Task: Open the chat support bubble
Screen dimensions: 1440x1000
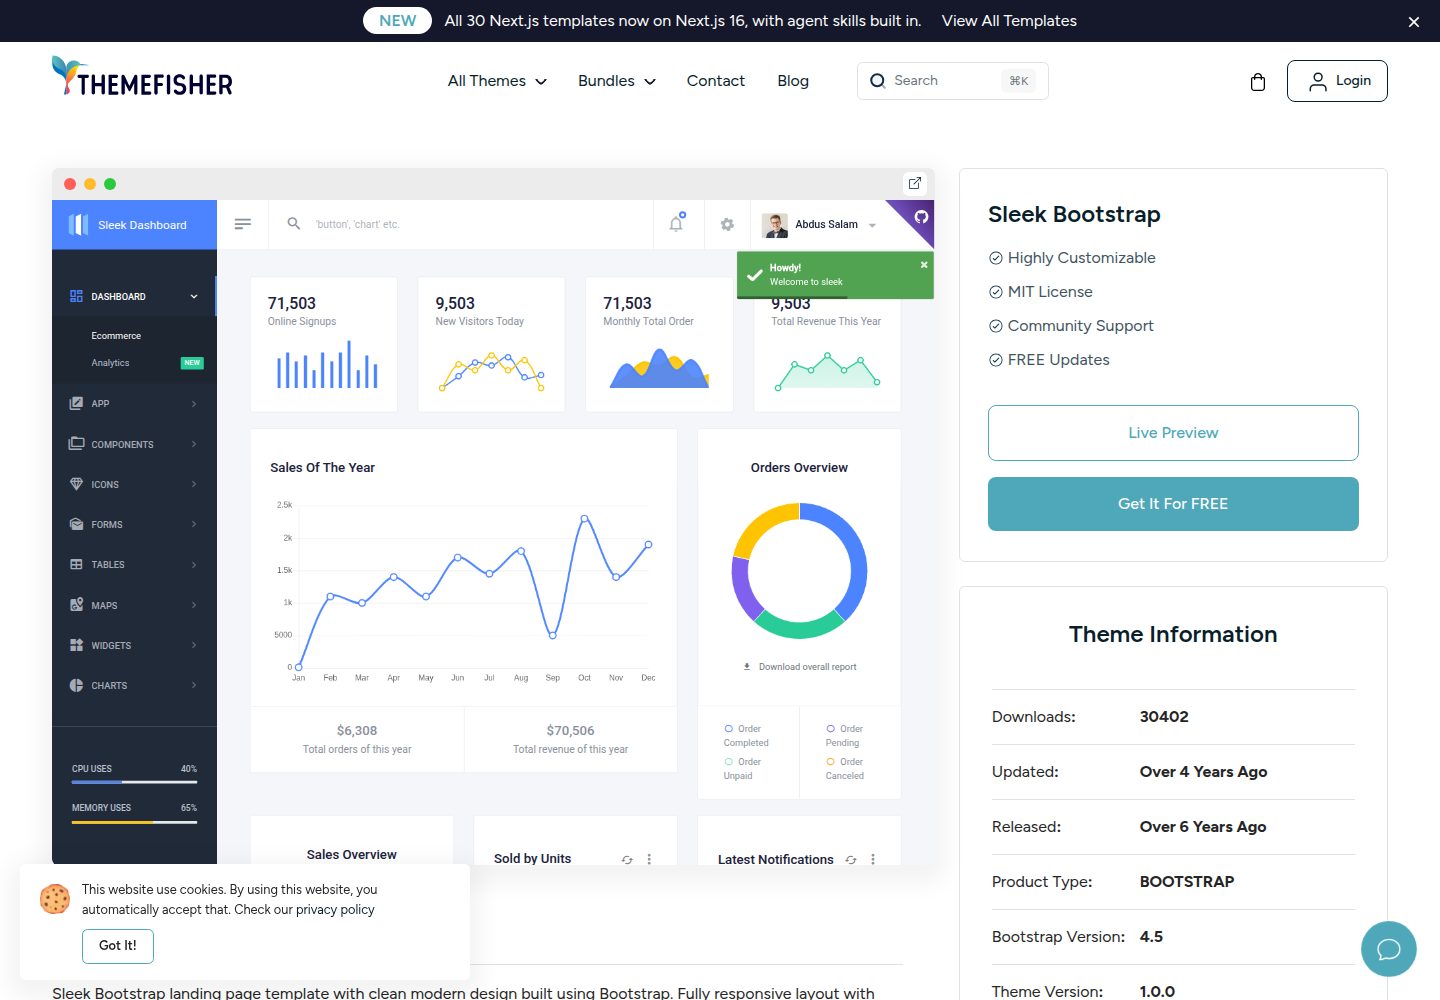Action: (1389, 949)
